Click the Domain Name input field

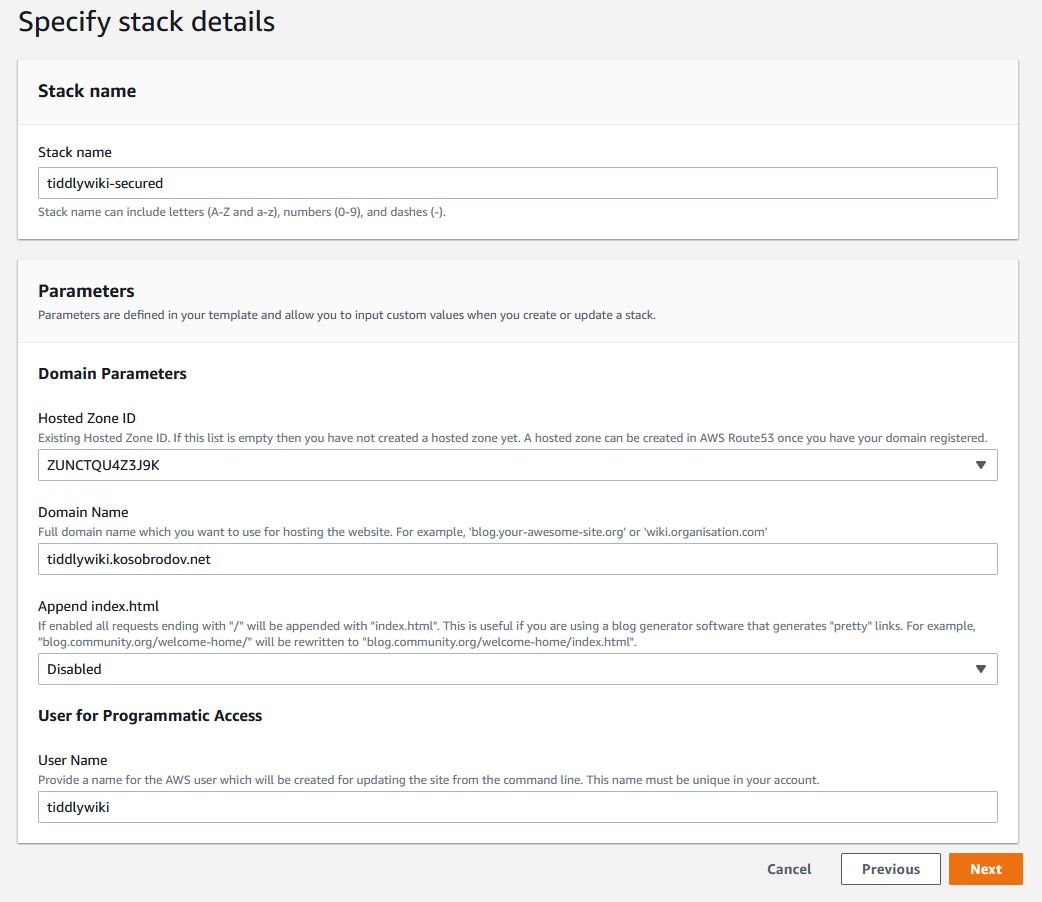tap(517, 559)
